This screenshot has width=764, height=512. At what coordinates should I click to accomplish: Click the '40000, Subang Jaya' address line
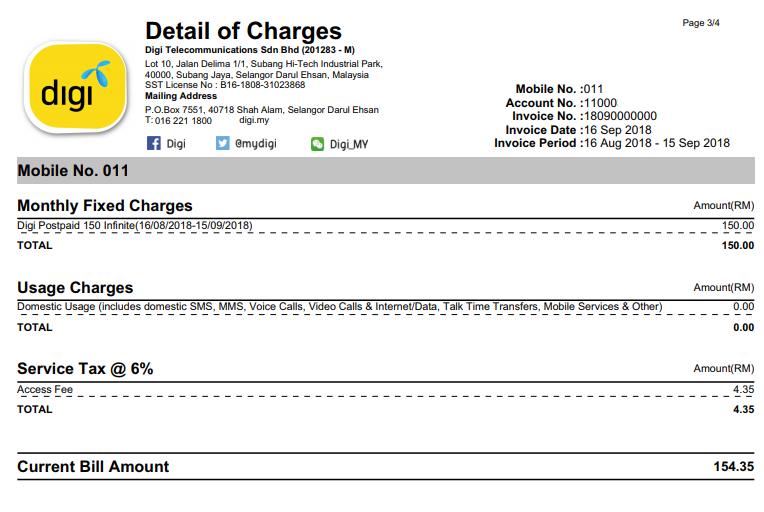[257, 75]
